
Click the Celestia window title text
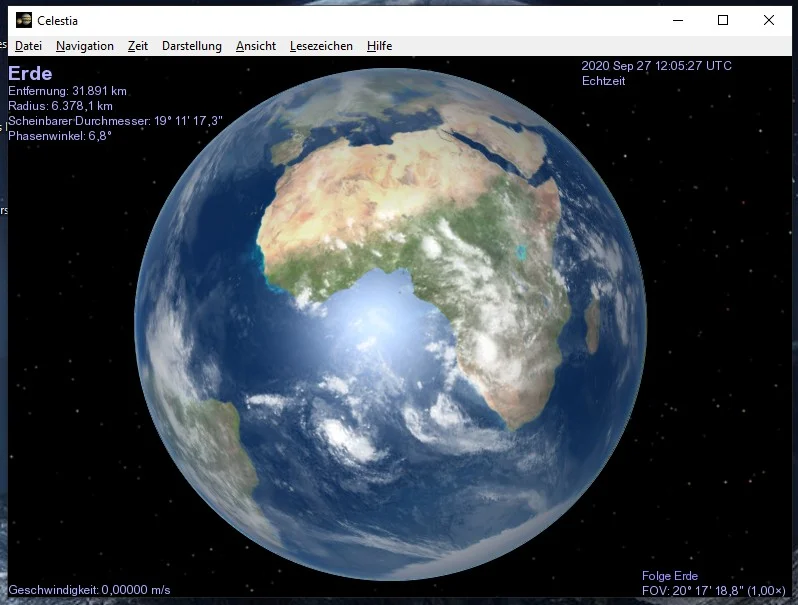click(x=57, y=21)
